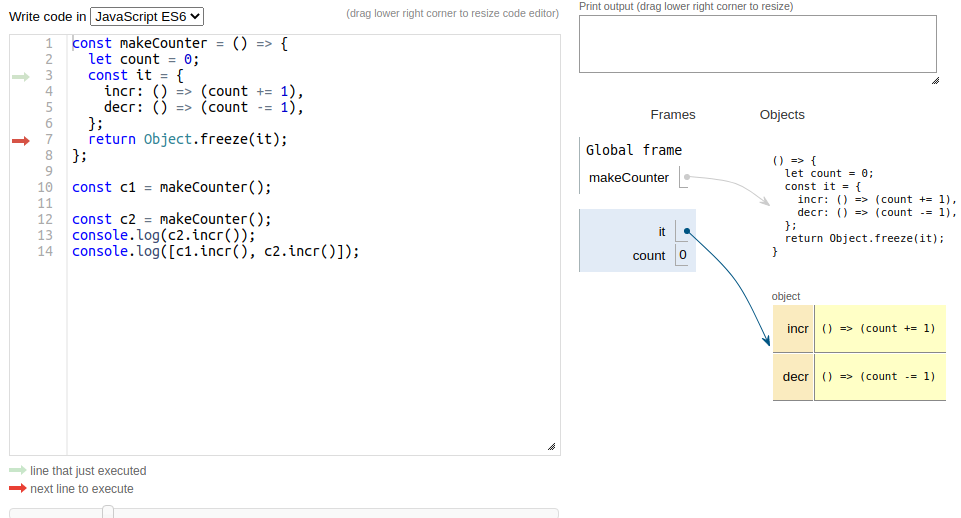Click the pointer dot for variable it
This screenshot has height=518, width=961.
pos(687,232)
